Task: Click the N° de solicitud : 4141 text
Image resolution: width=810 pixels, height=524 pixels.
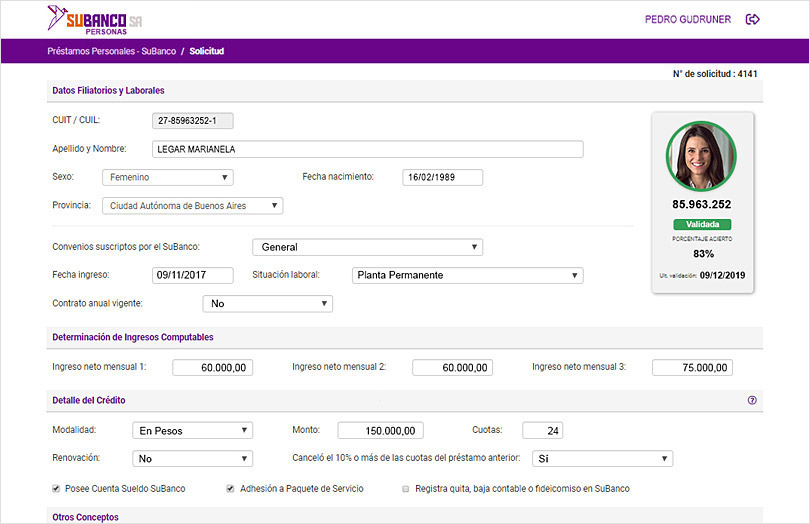Action: click(x=715, y=74)
